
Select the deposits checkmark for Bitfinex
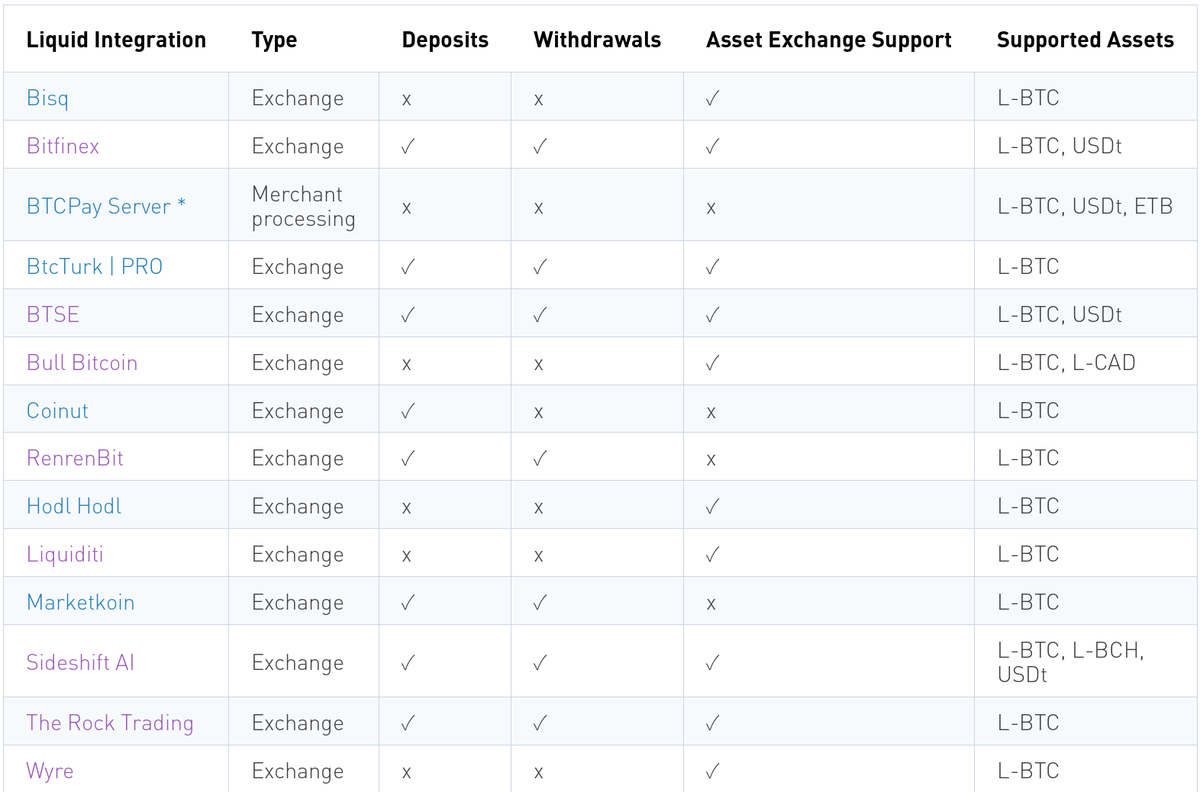point(407,146)
